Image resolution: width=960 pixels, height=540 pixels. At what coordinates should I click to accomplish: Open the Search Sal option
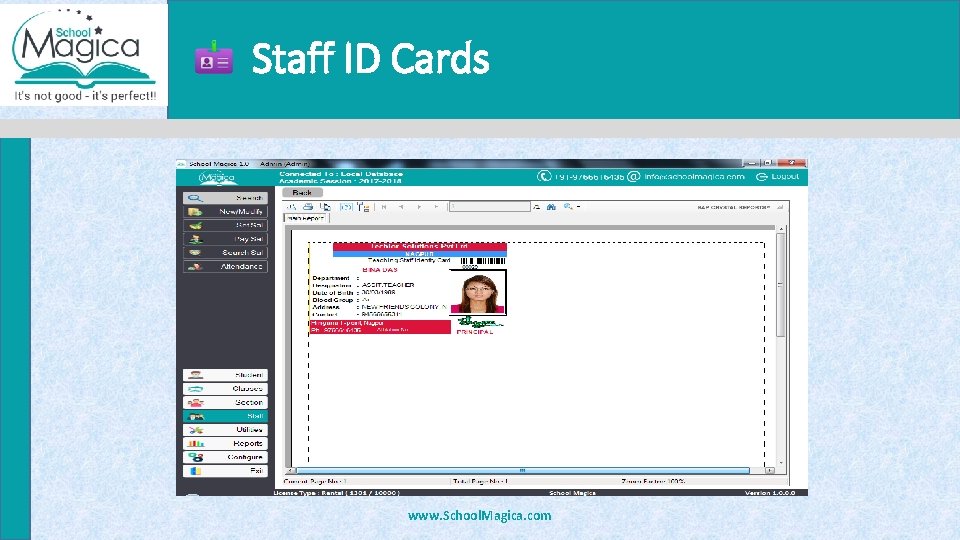tap(225, 252)
